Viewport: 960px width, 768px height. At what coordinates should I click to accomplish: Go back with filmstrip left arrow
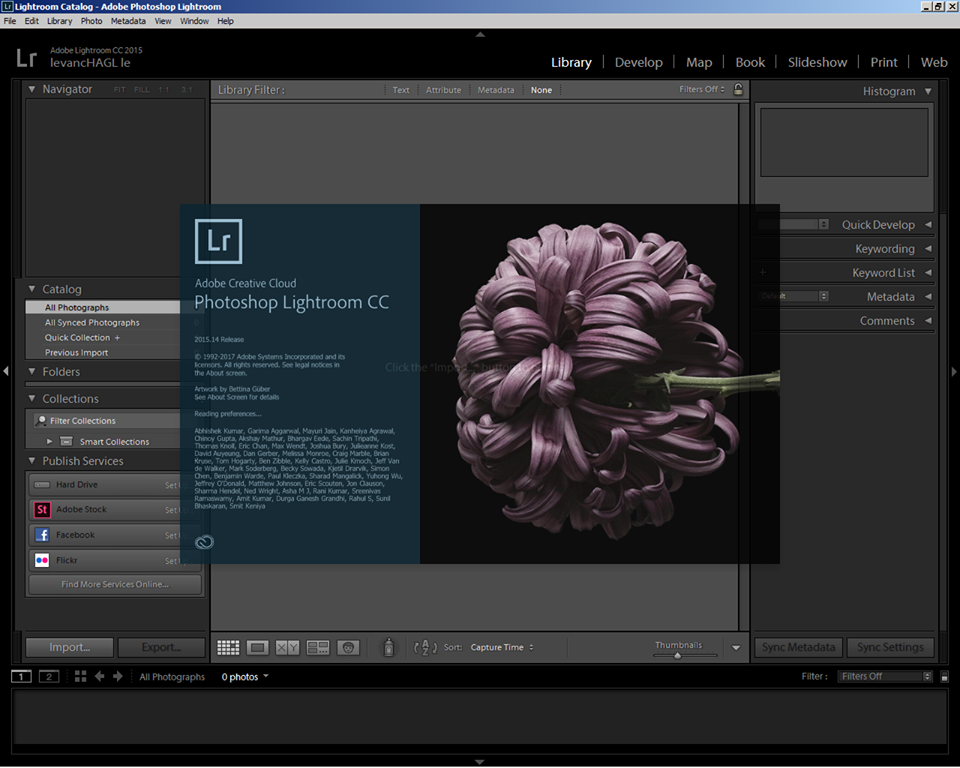99,676
